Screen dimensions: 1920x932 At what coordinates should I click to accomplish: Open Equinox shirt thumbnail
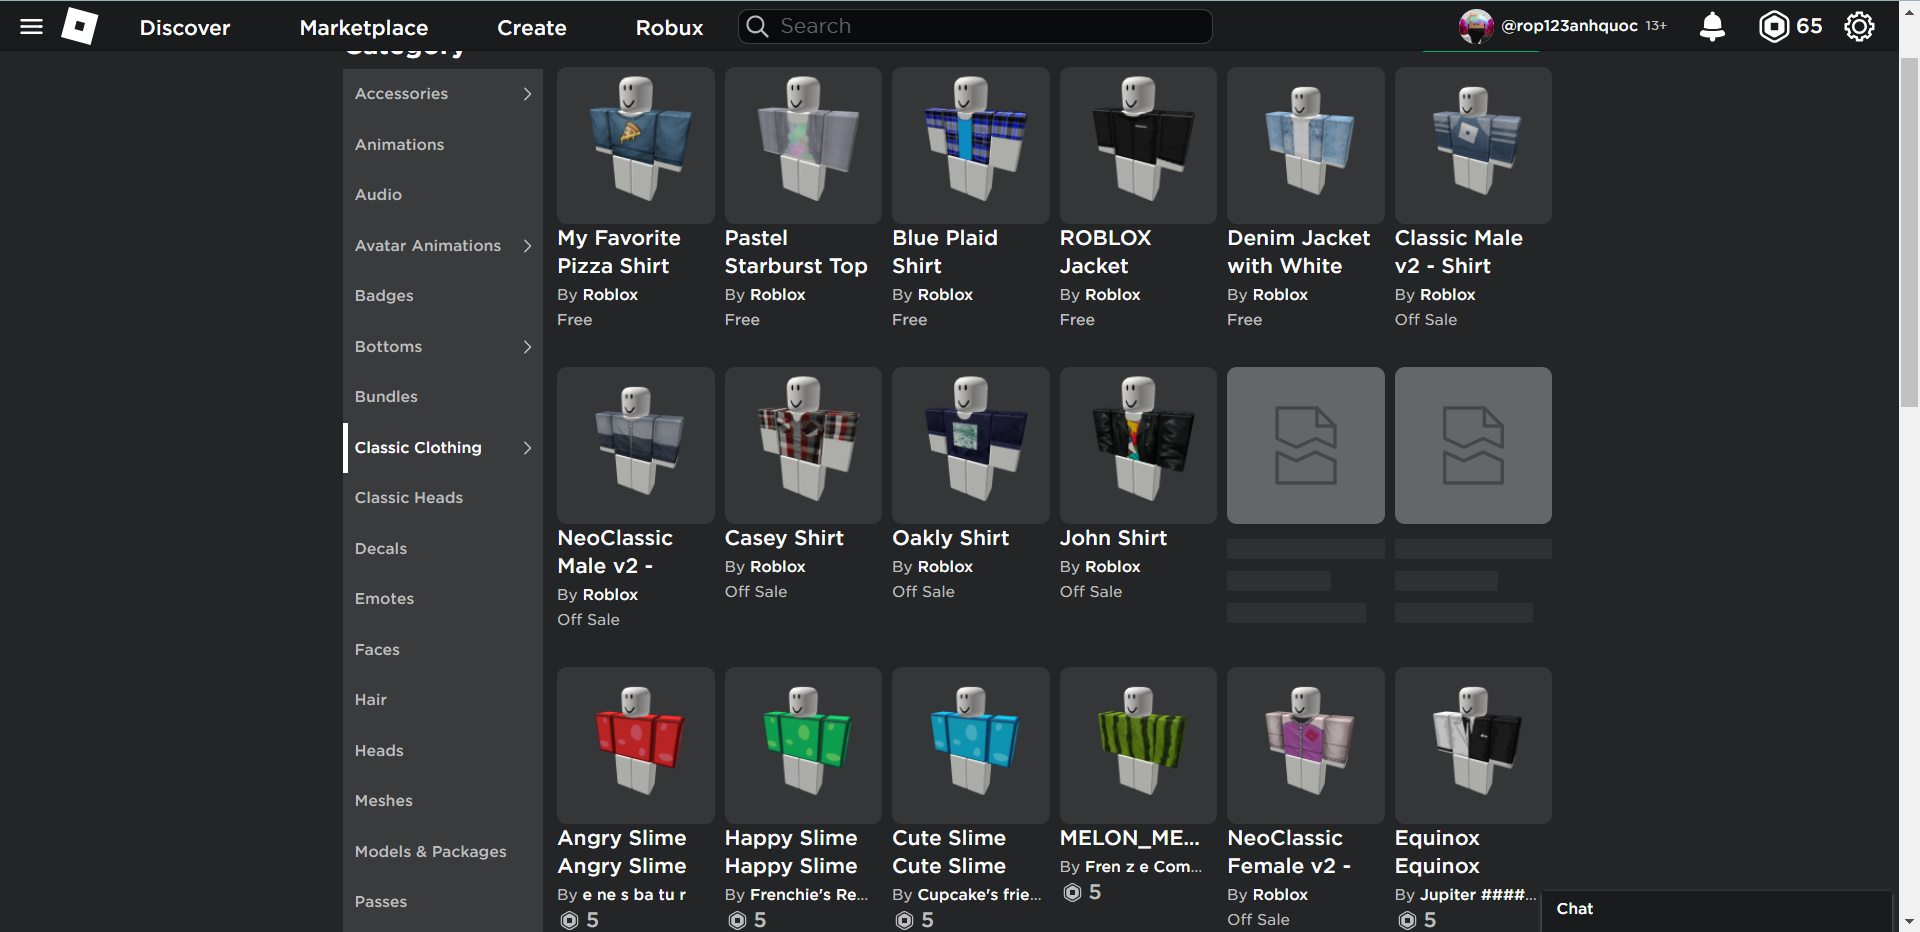click(1473, 746)
